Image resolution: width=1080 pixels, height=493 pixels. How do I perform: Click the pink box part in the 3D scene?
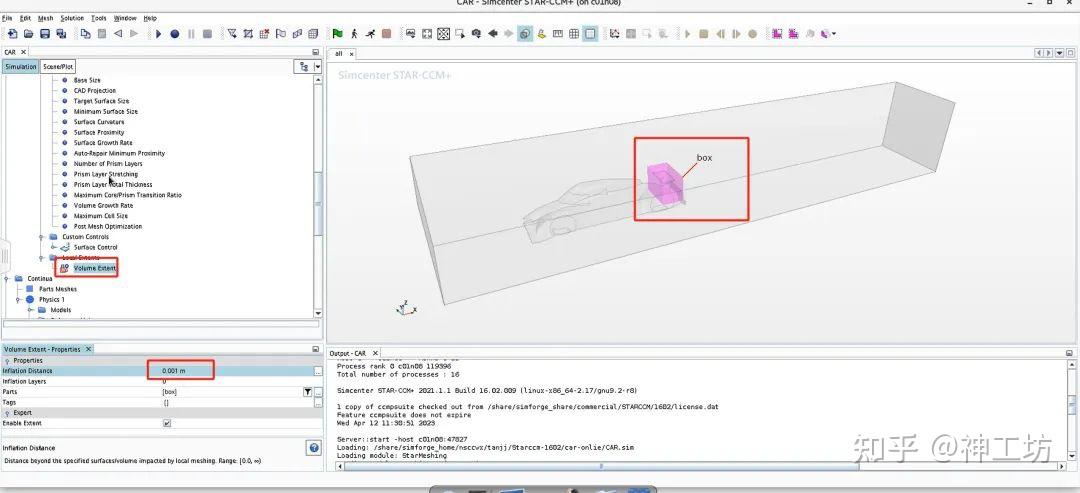pos(665,184)
